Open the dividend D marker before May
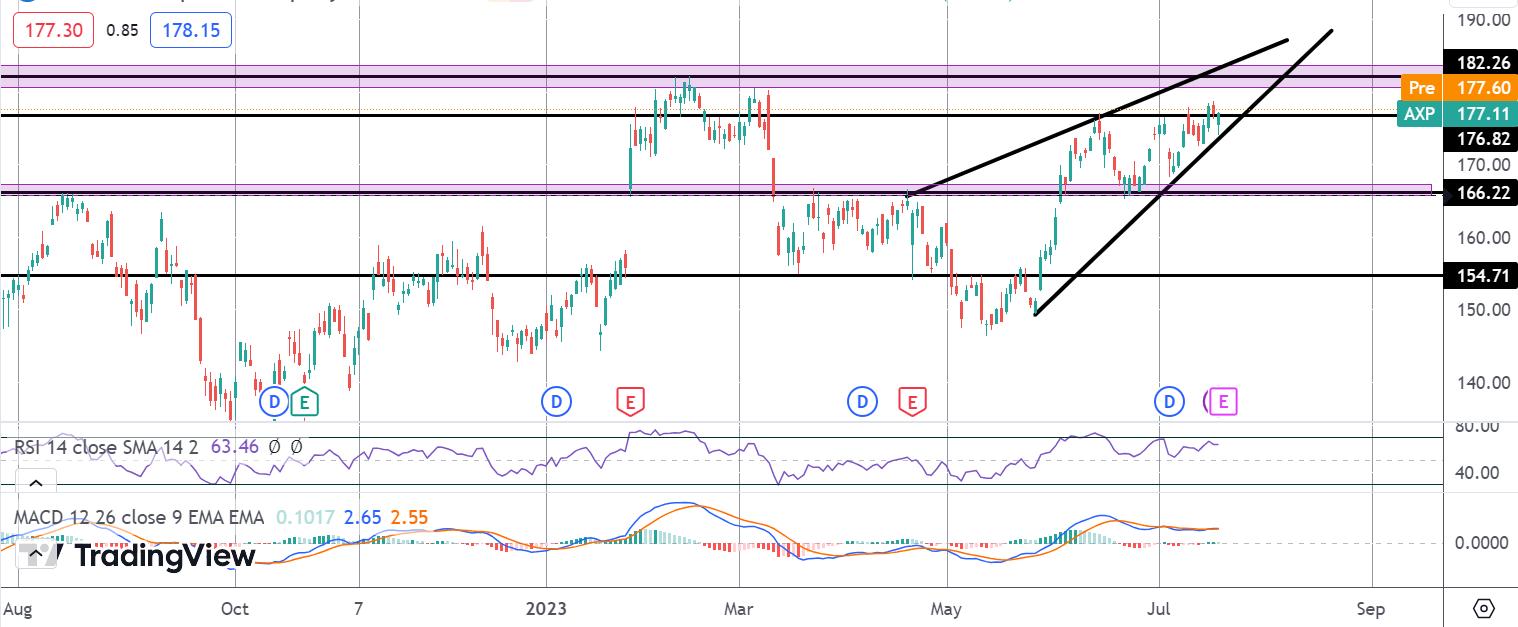 (861, 402)
